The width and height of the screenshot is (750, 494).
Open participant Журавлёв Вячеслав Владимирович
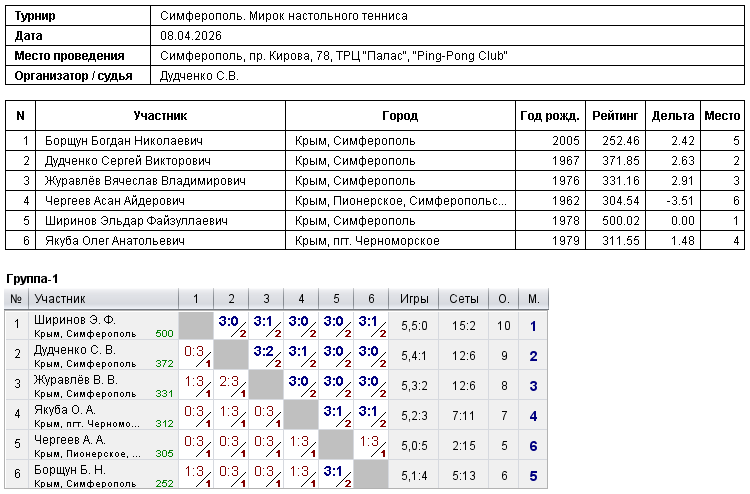pyautogui.click(x=145, y=181)
